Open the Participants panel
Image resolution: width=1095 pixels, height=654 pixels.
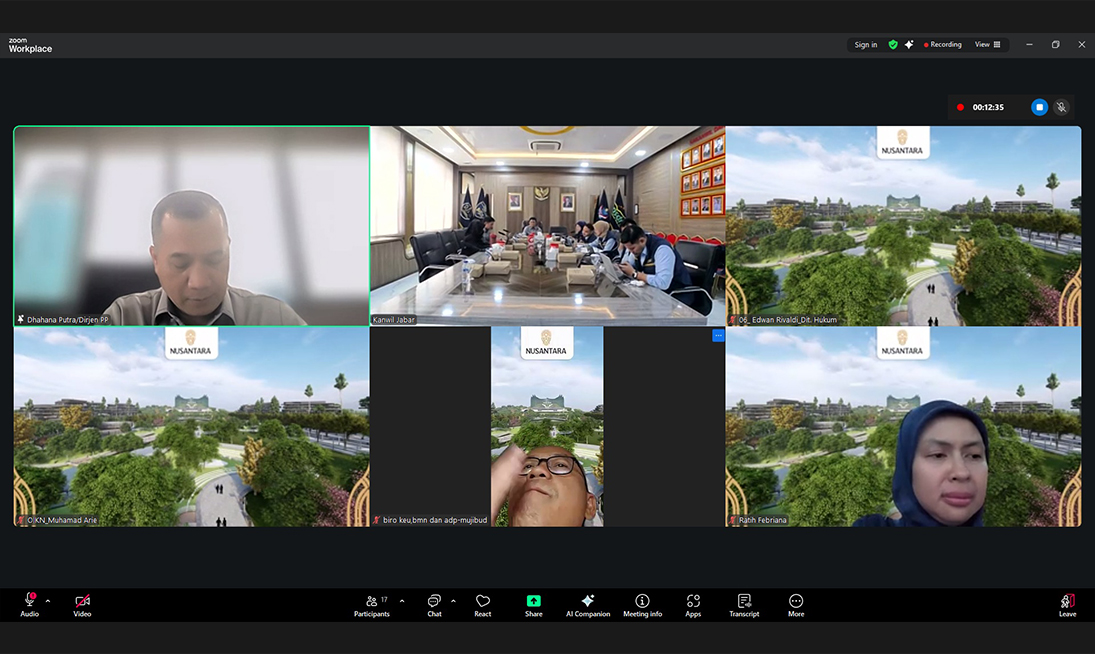point(371,604)
